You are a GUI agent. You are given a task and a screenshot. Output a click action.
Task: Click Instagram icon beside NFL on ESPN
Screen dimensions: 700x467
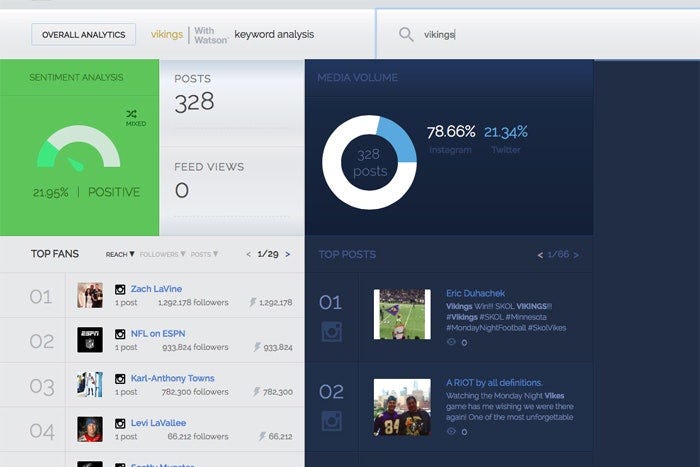point(120,334)
